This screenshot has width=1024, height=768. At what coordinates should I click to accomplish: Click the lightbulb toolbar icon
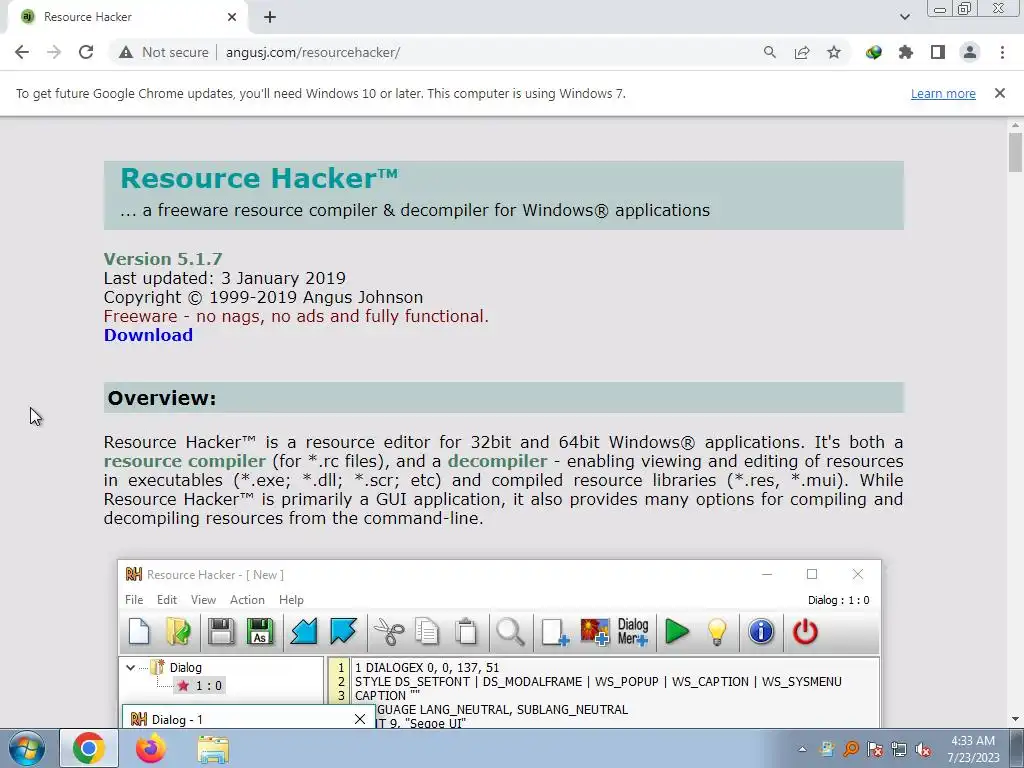(x=717, y=632)
